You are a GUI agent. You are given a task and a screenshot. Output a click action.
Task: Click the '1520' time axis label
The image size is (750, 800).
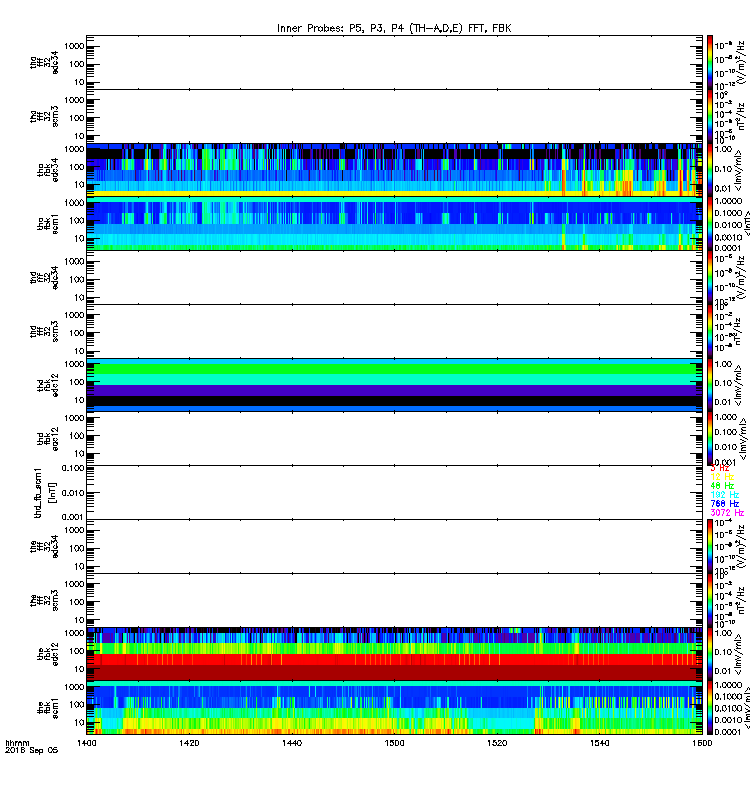(497, 743)
